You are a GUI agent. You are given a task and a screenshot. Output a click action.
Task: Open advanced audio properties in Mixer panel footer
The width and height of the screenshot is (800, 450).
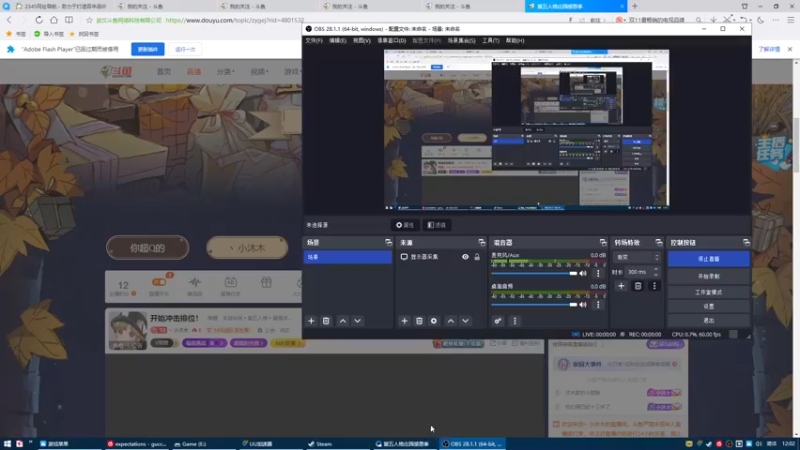click(x=498, y=321)
